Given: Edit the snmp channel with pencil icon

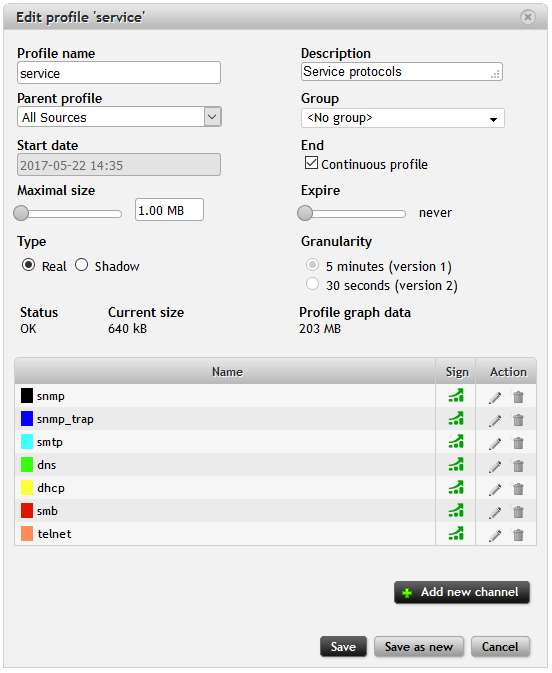Looking at the screenshot, I should (x=494, y=397).
